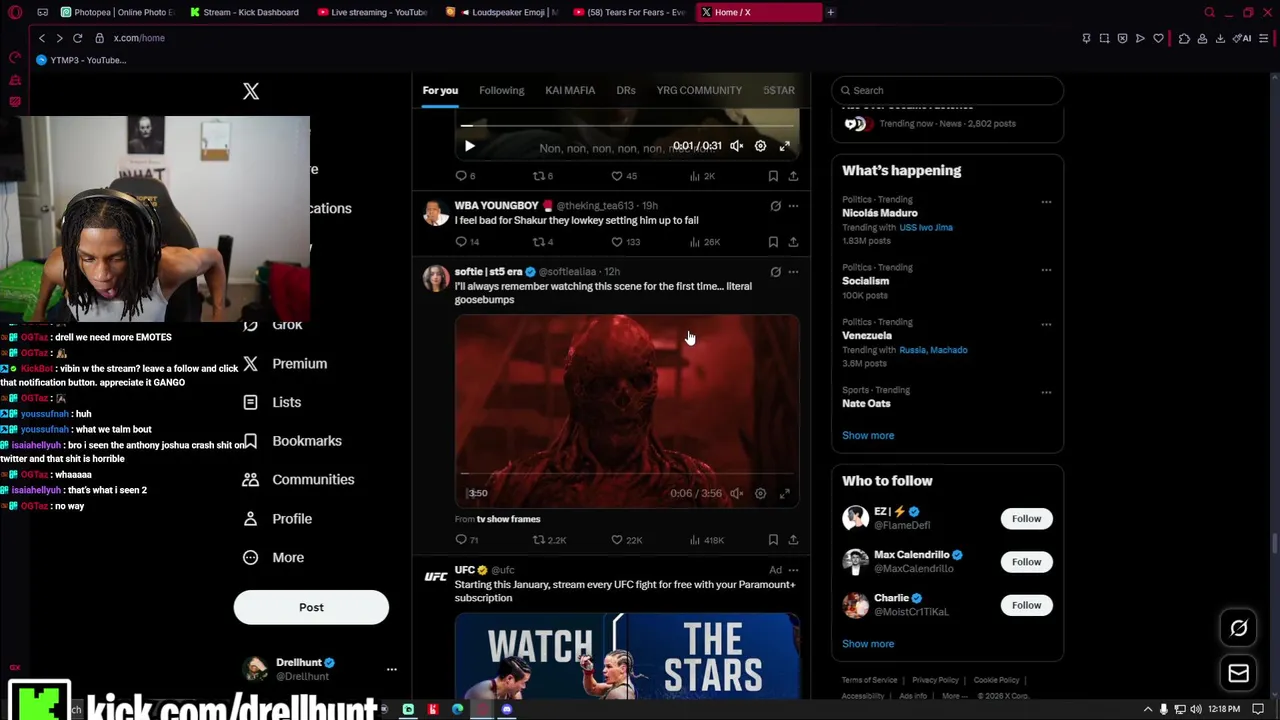Switch to the Following tab

[x=501, y=90]
